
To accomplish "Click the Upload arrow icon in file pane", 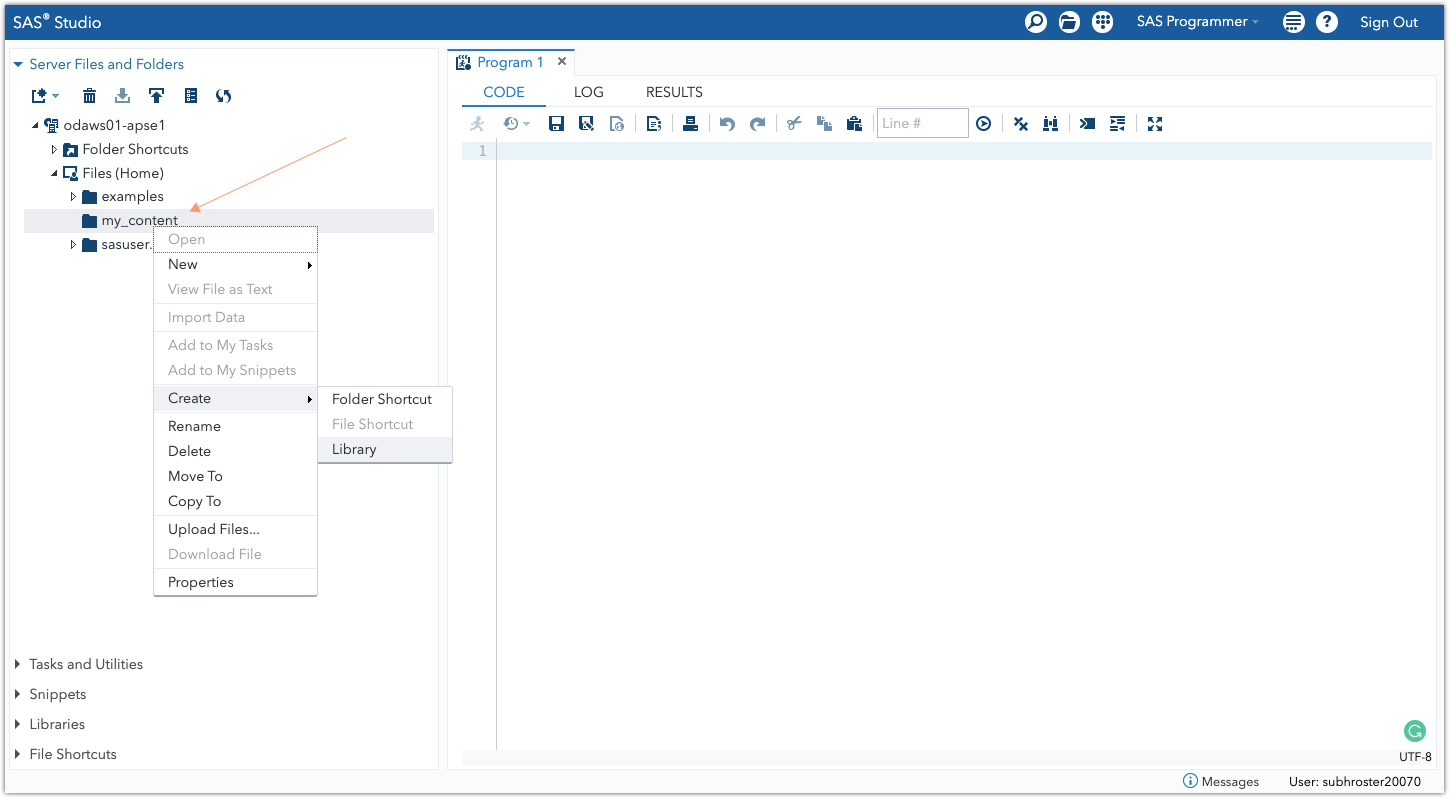I will (x=157, y=96).
